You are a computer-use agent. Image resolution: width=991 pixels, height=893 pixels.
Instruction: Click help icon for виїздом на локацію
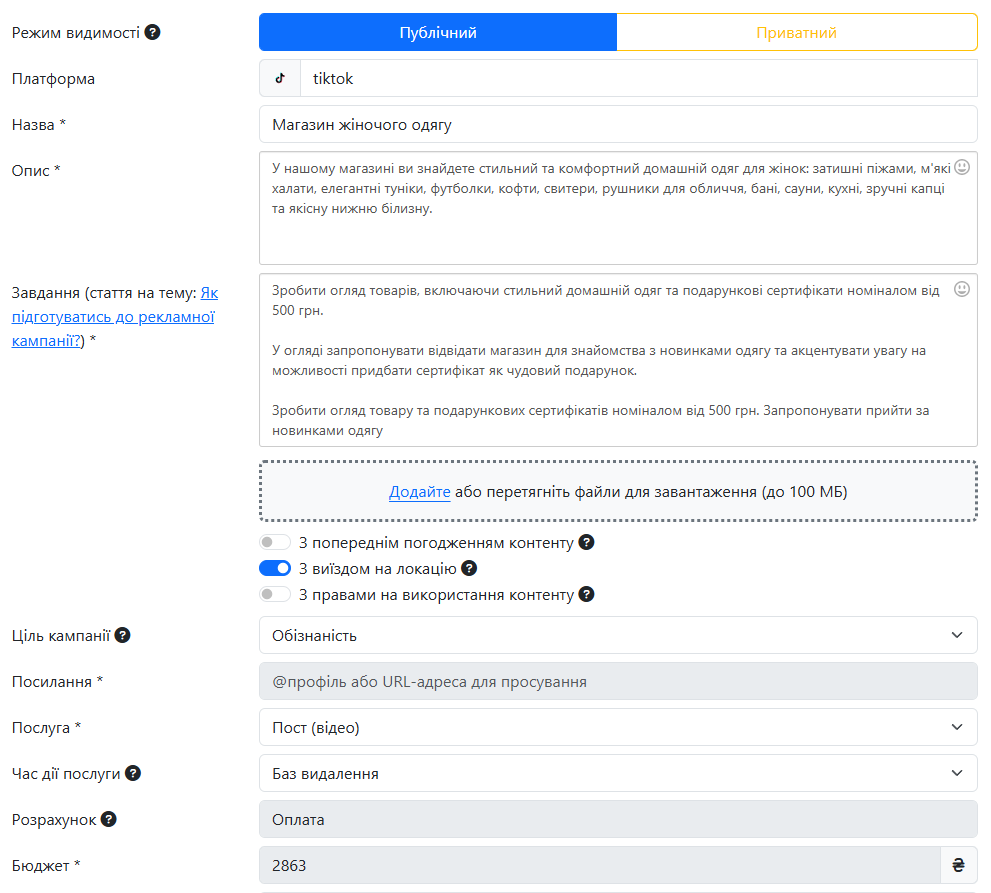tap(469, 569)
